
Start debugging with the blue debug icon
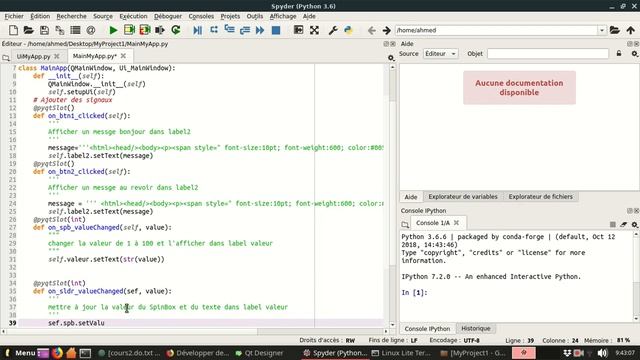pos(198,30)
